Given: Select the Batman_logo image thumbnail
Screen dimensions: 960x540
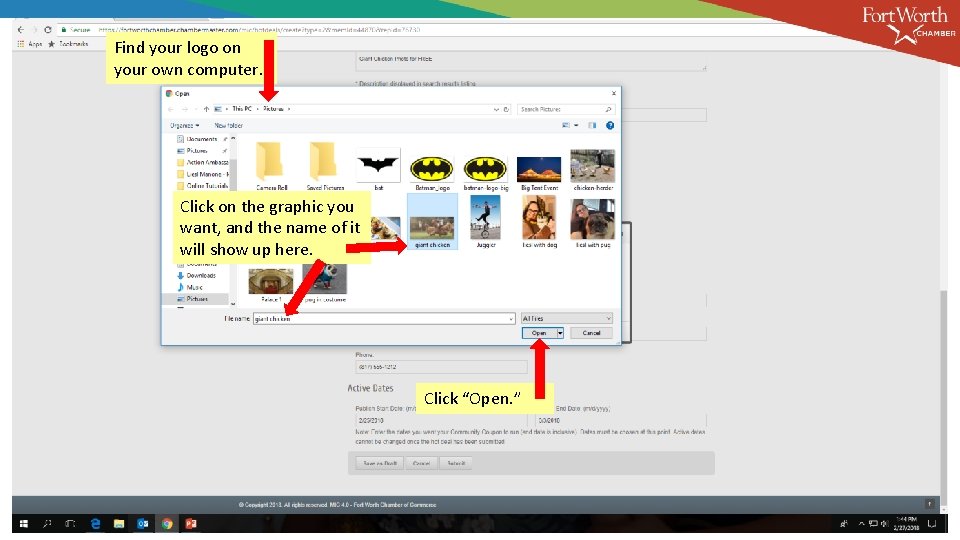Looking at the screenshot, I should pos(432,170).
